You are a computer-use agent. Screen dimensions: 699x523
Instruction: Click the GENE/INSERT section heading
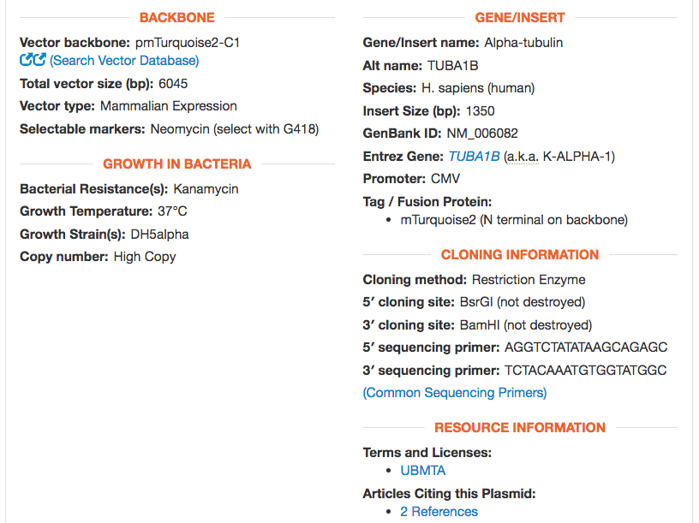click(x=520, y=17)
